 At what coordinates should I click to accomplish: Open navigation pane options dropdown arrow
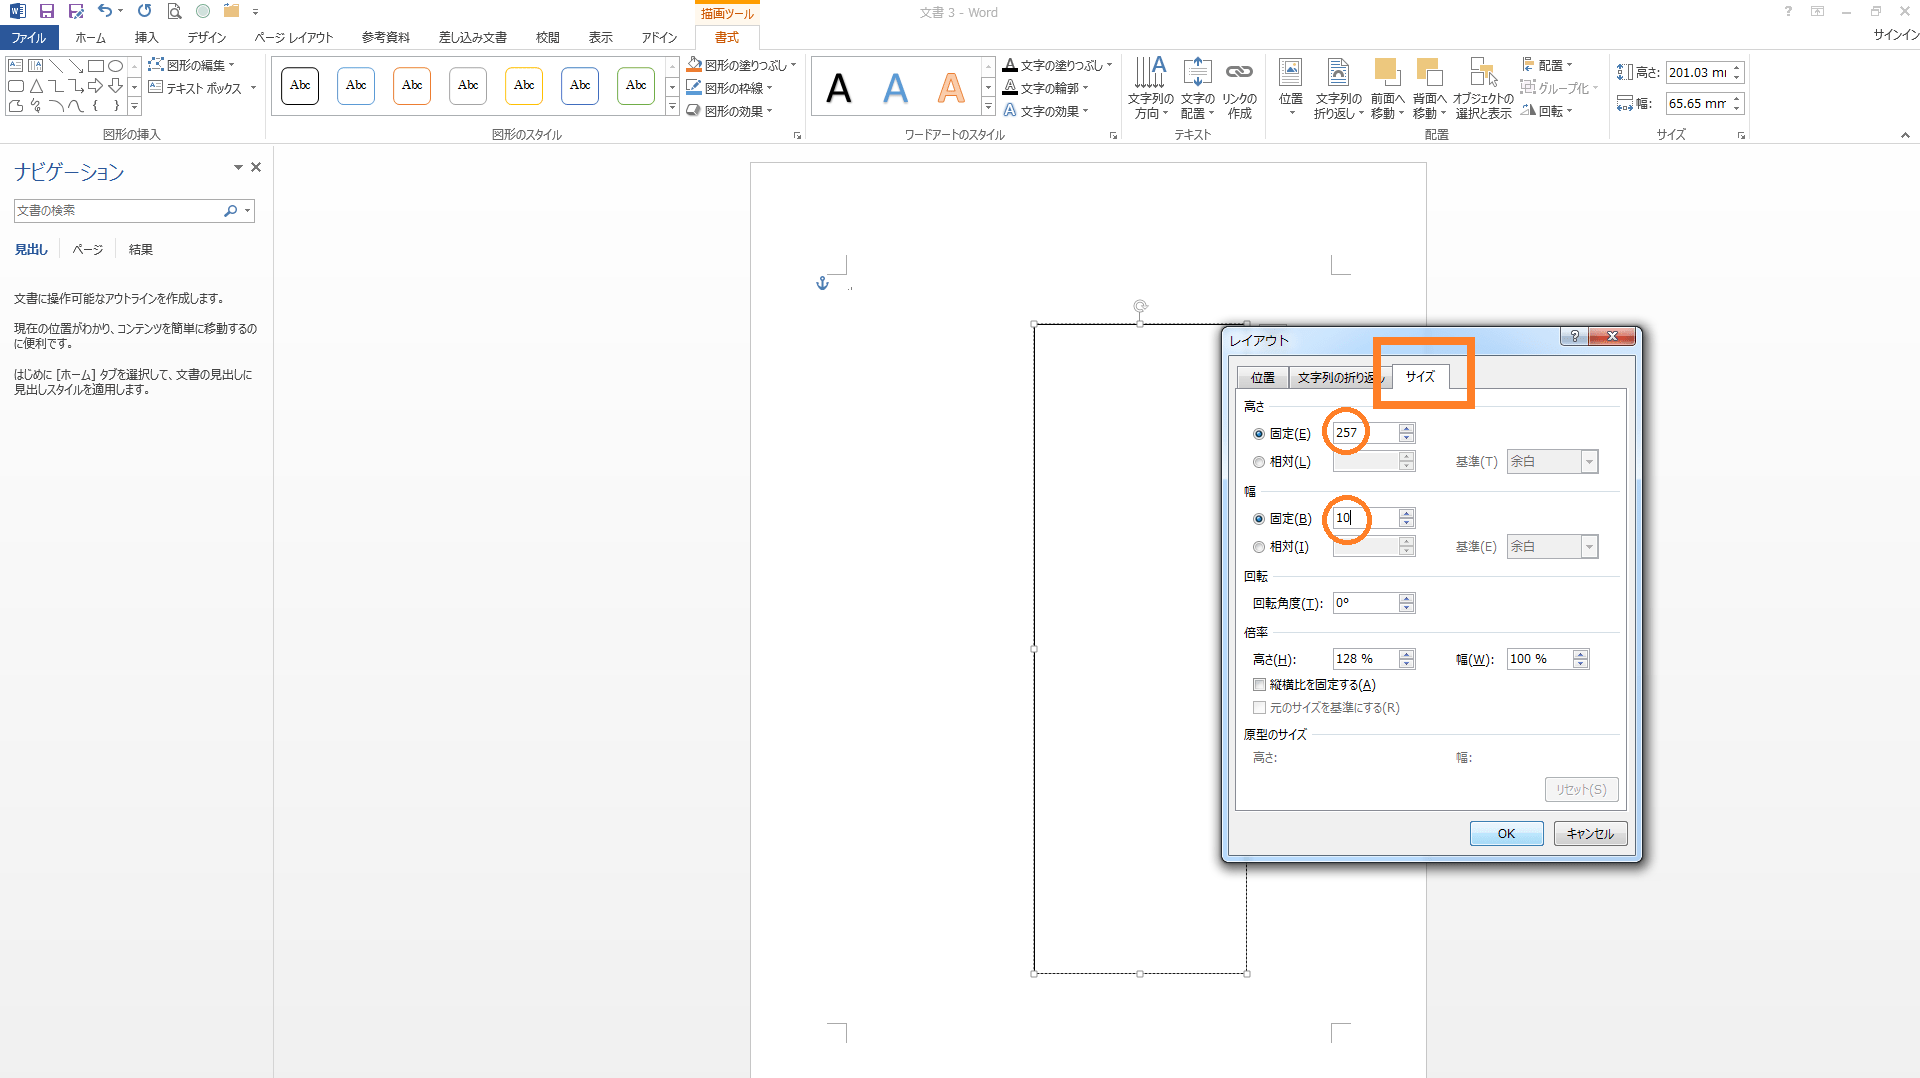238,167
